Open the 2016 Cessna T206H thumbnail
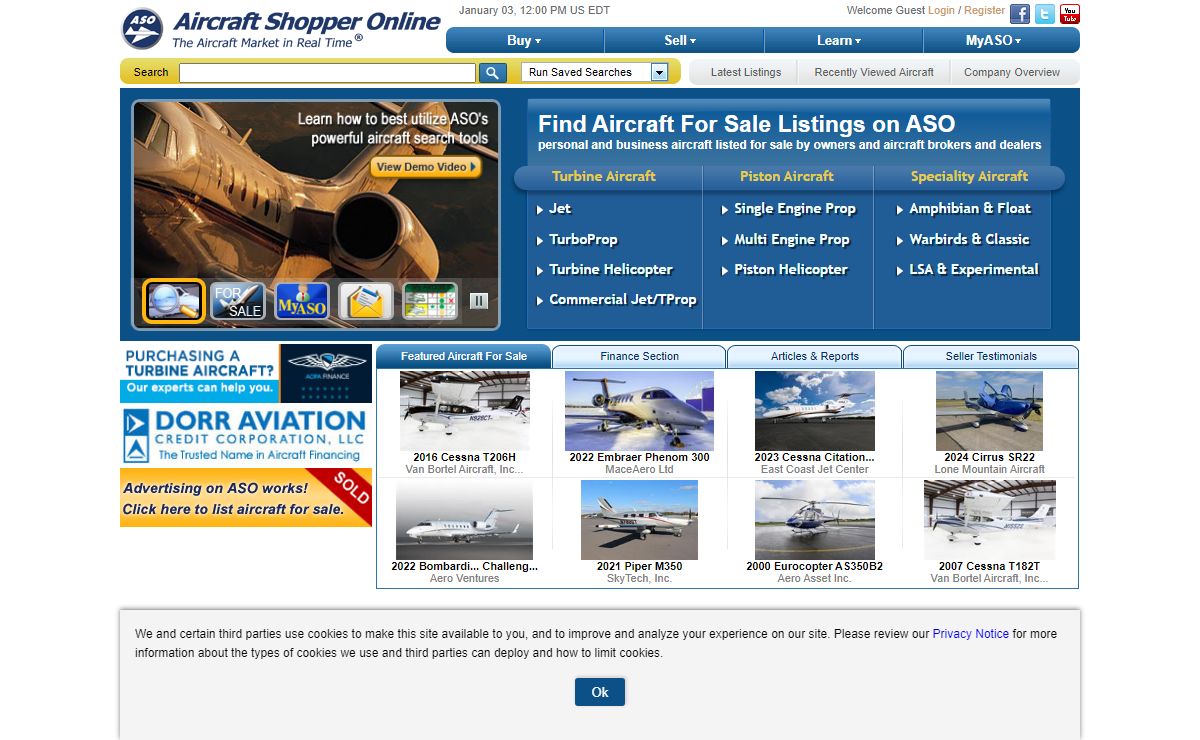The width and height of the screenshot is (1200, 740). coord(464,411)
